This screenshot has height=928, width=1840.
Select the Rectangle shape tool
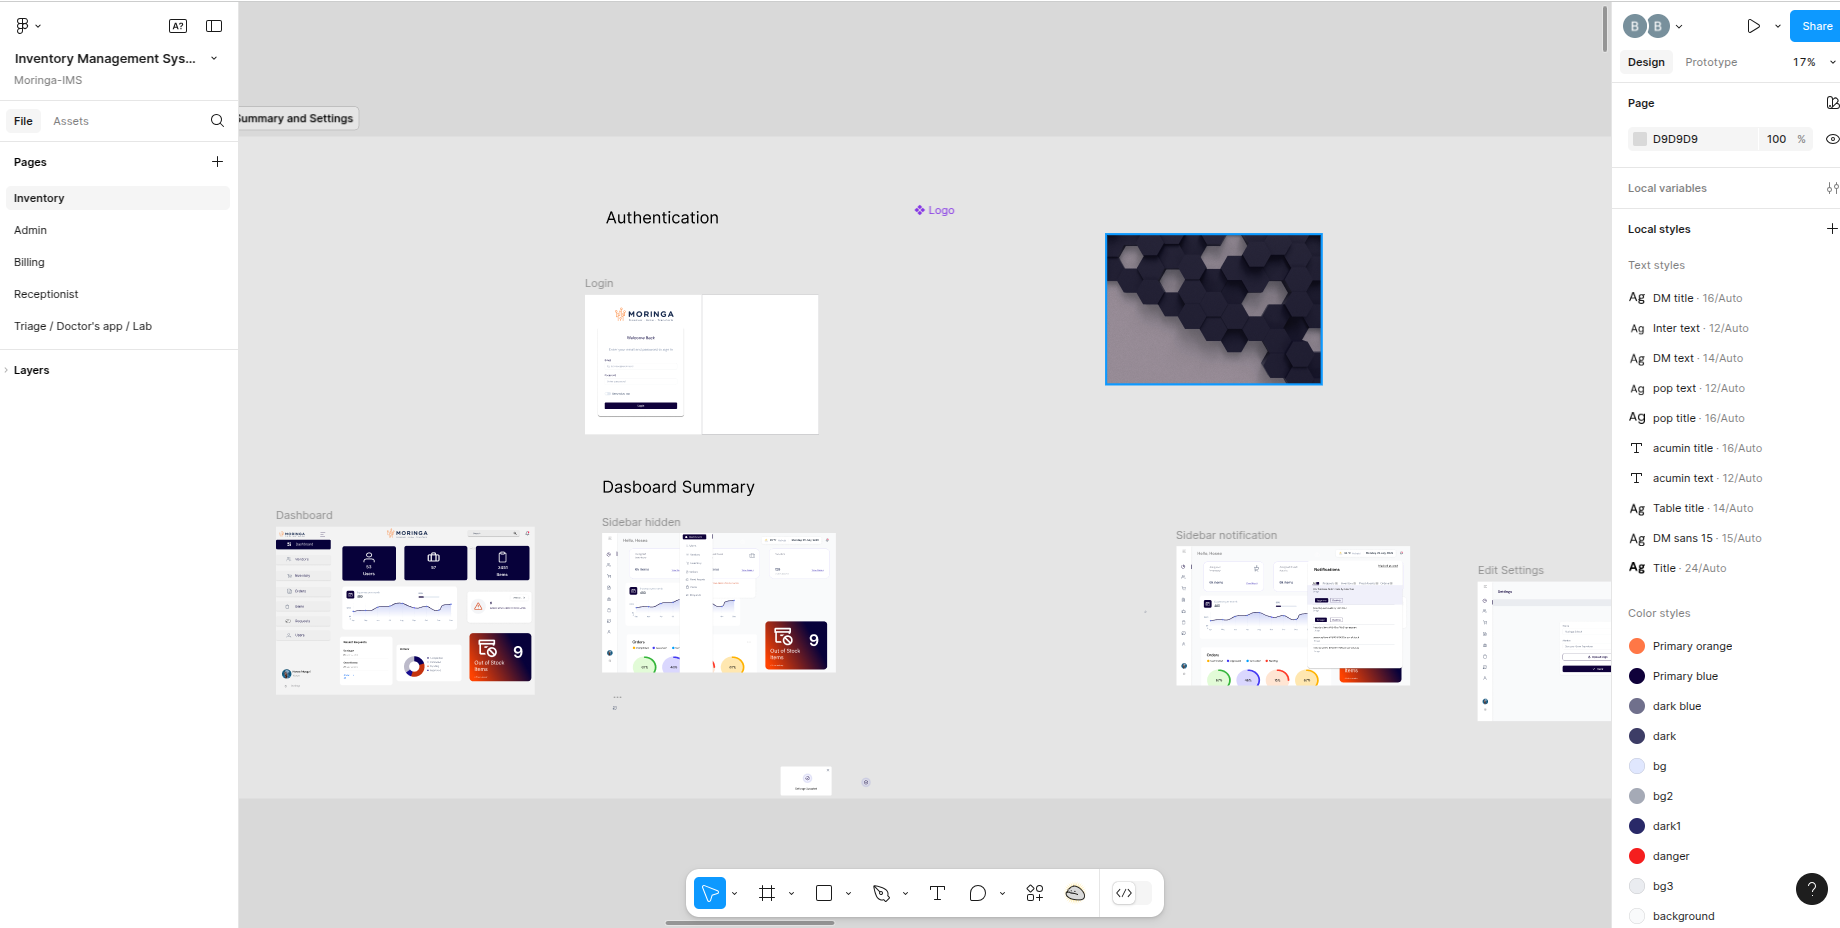pyautogui.click(x=824, y=893)
